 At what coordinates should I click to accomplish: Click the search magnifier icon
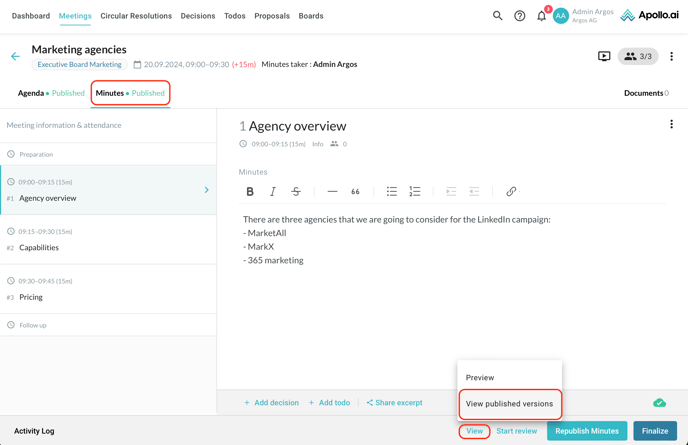497,16
